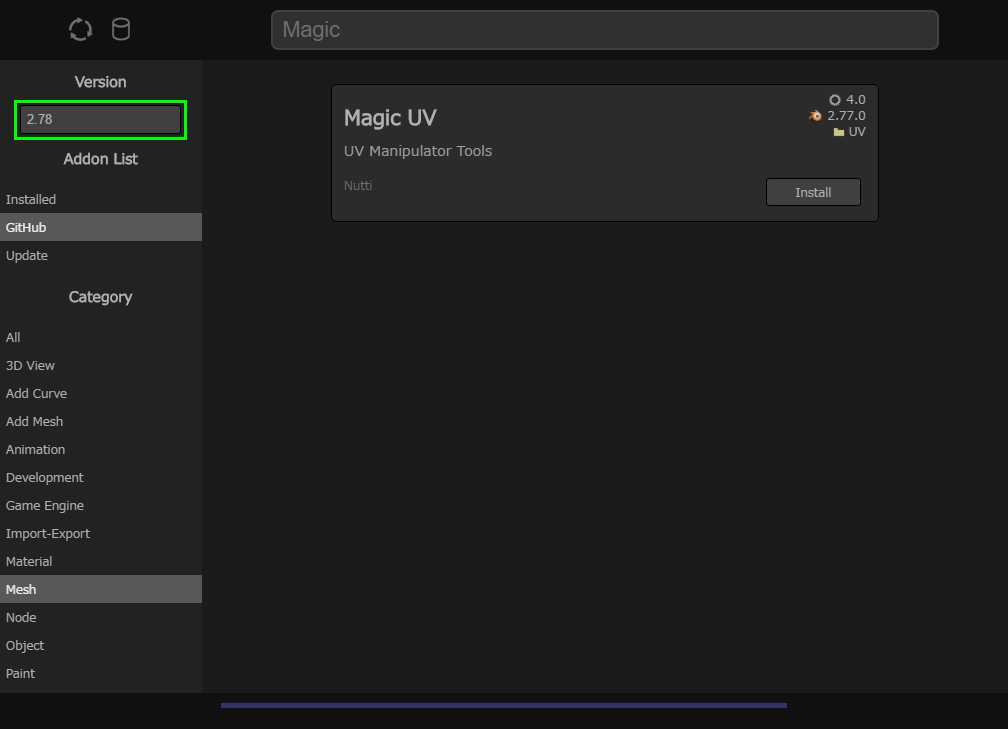Filter by Node category
The height and width of the screenshot is (729, 1008).
[x=101, y=617]
